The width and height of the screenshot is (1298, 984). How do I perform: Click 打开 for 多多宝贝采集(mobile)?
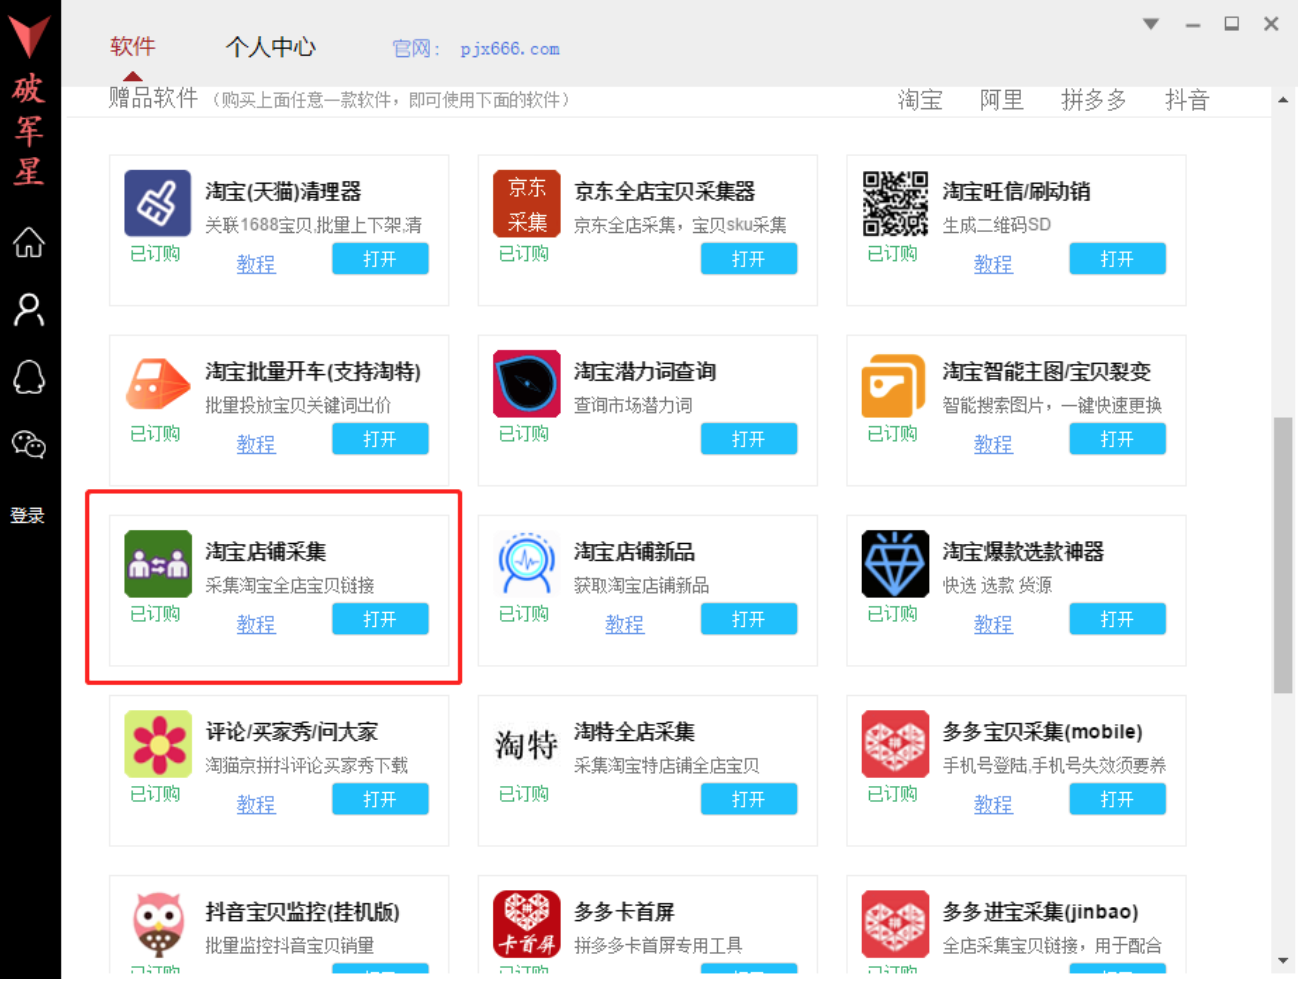tap(1117, 799)
